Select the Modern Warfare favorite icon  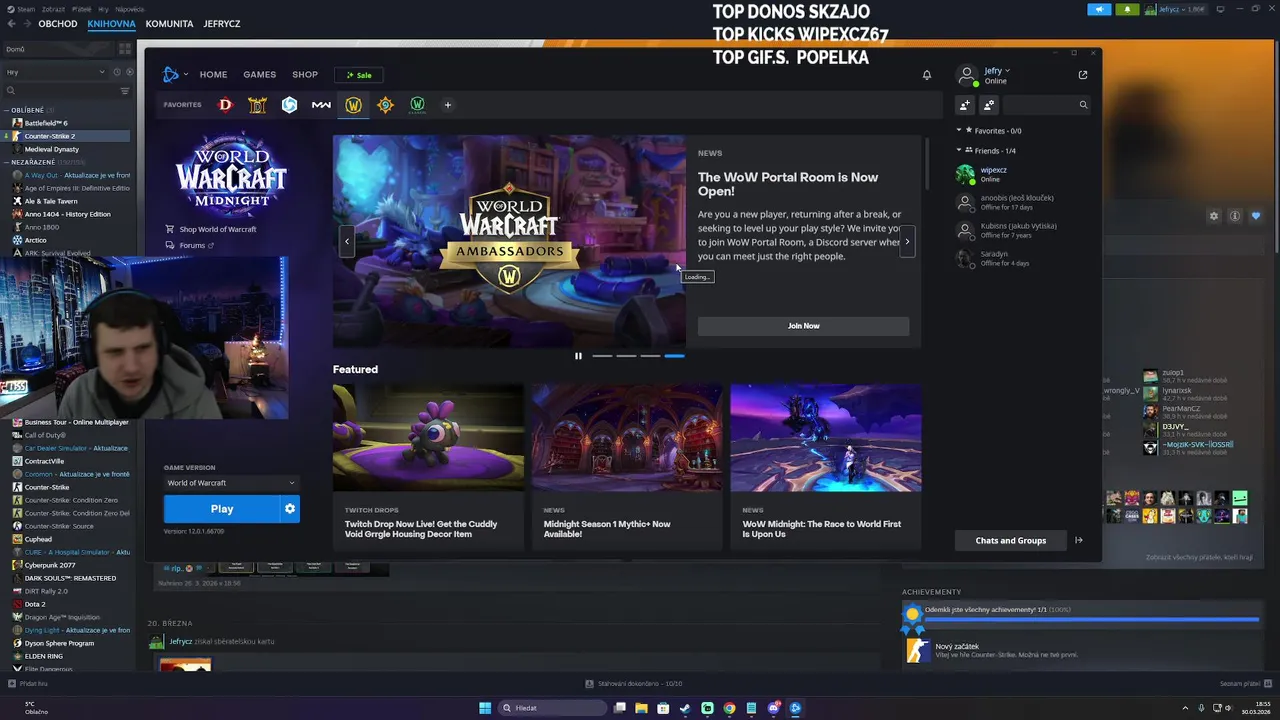coord(321,105)
